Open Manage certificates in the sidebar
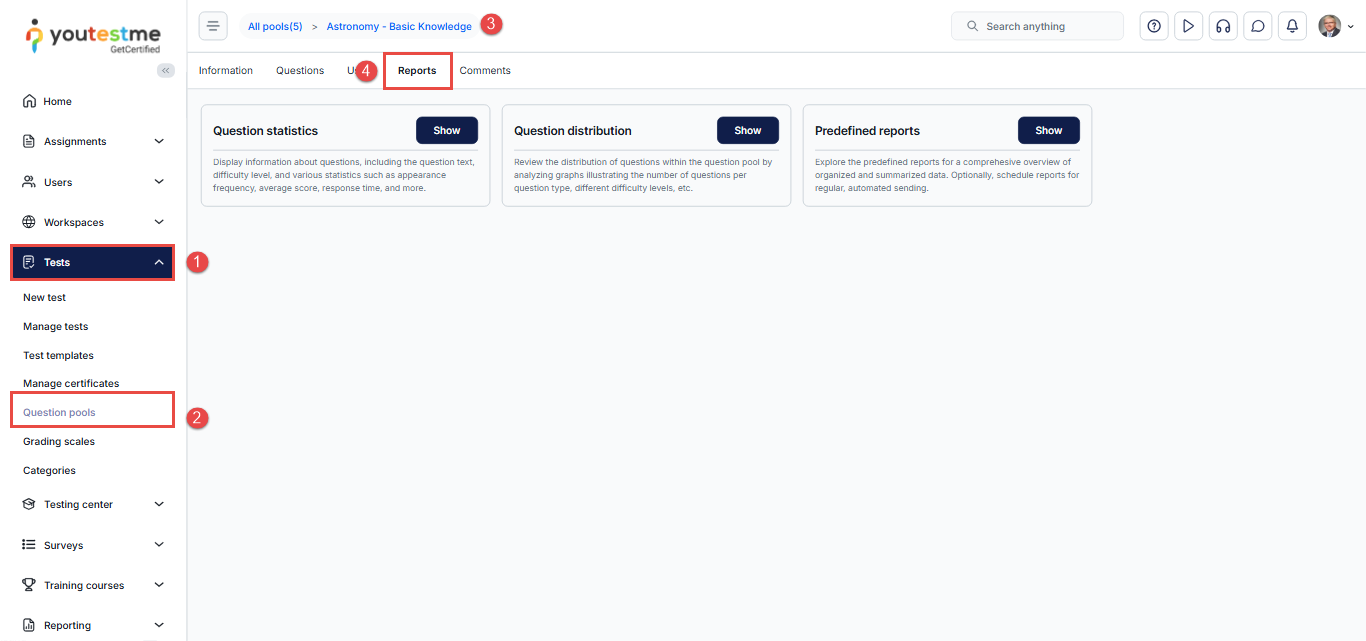The image size is (1366, 641). (71, 383)
